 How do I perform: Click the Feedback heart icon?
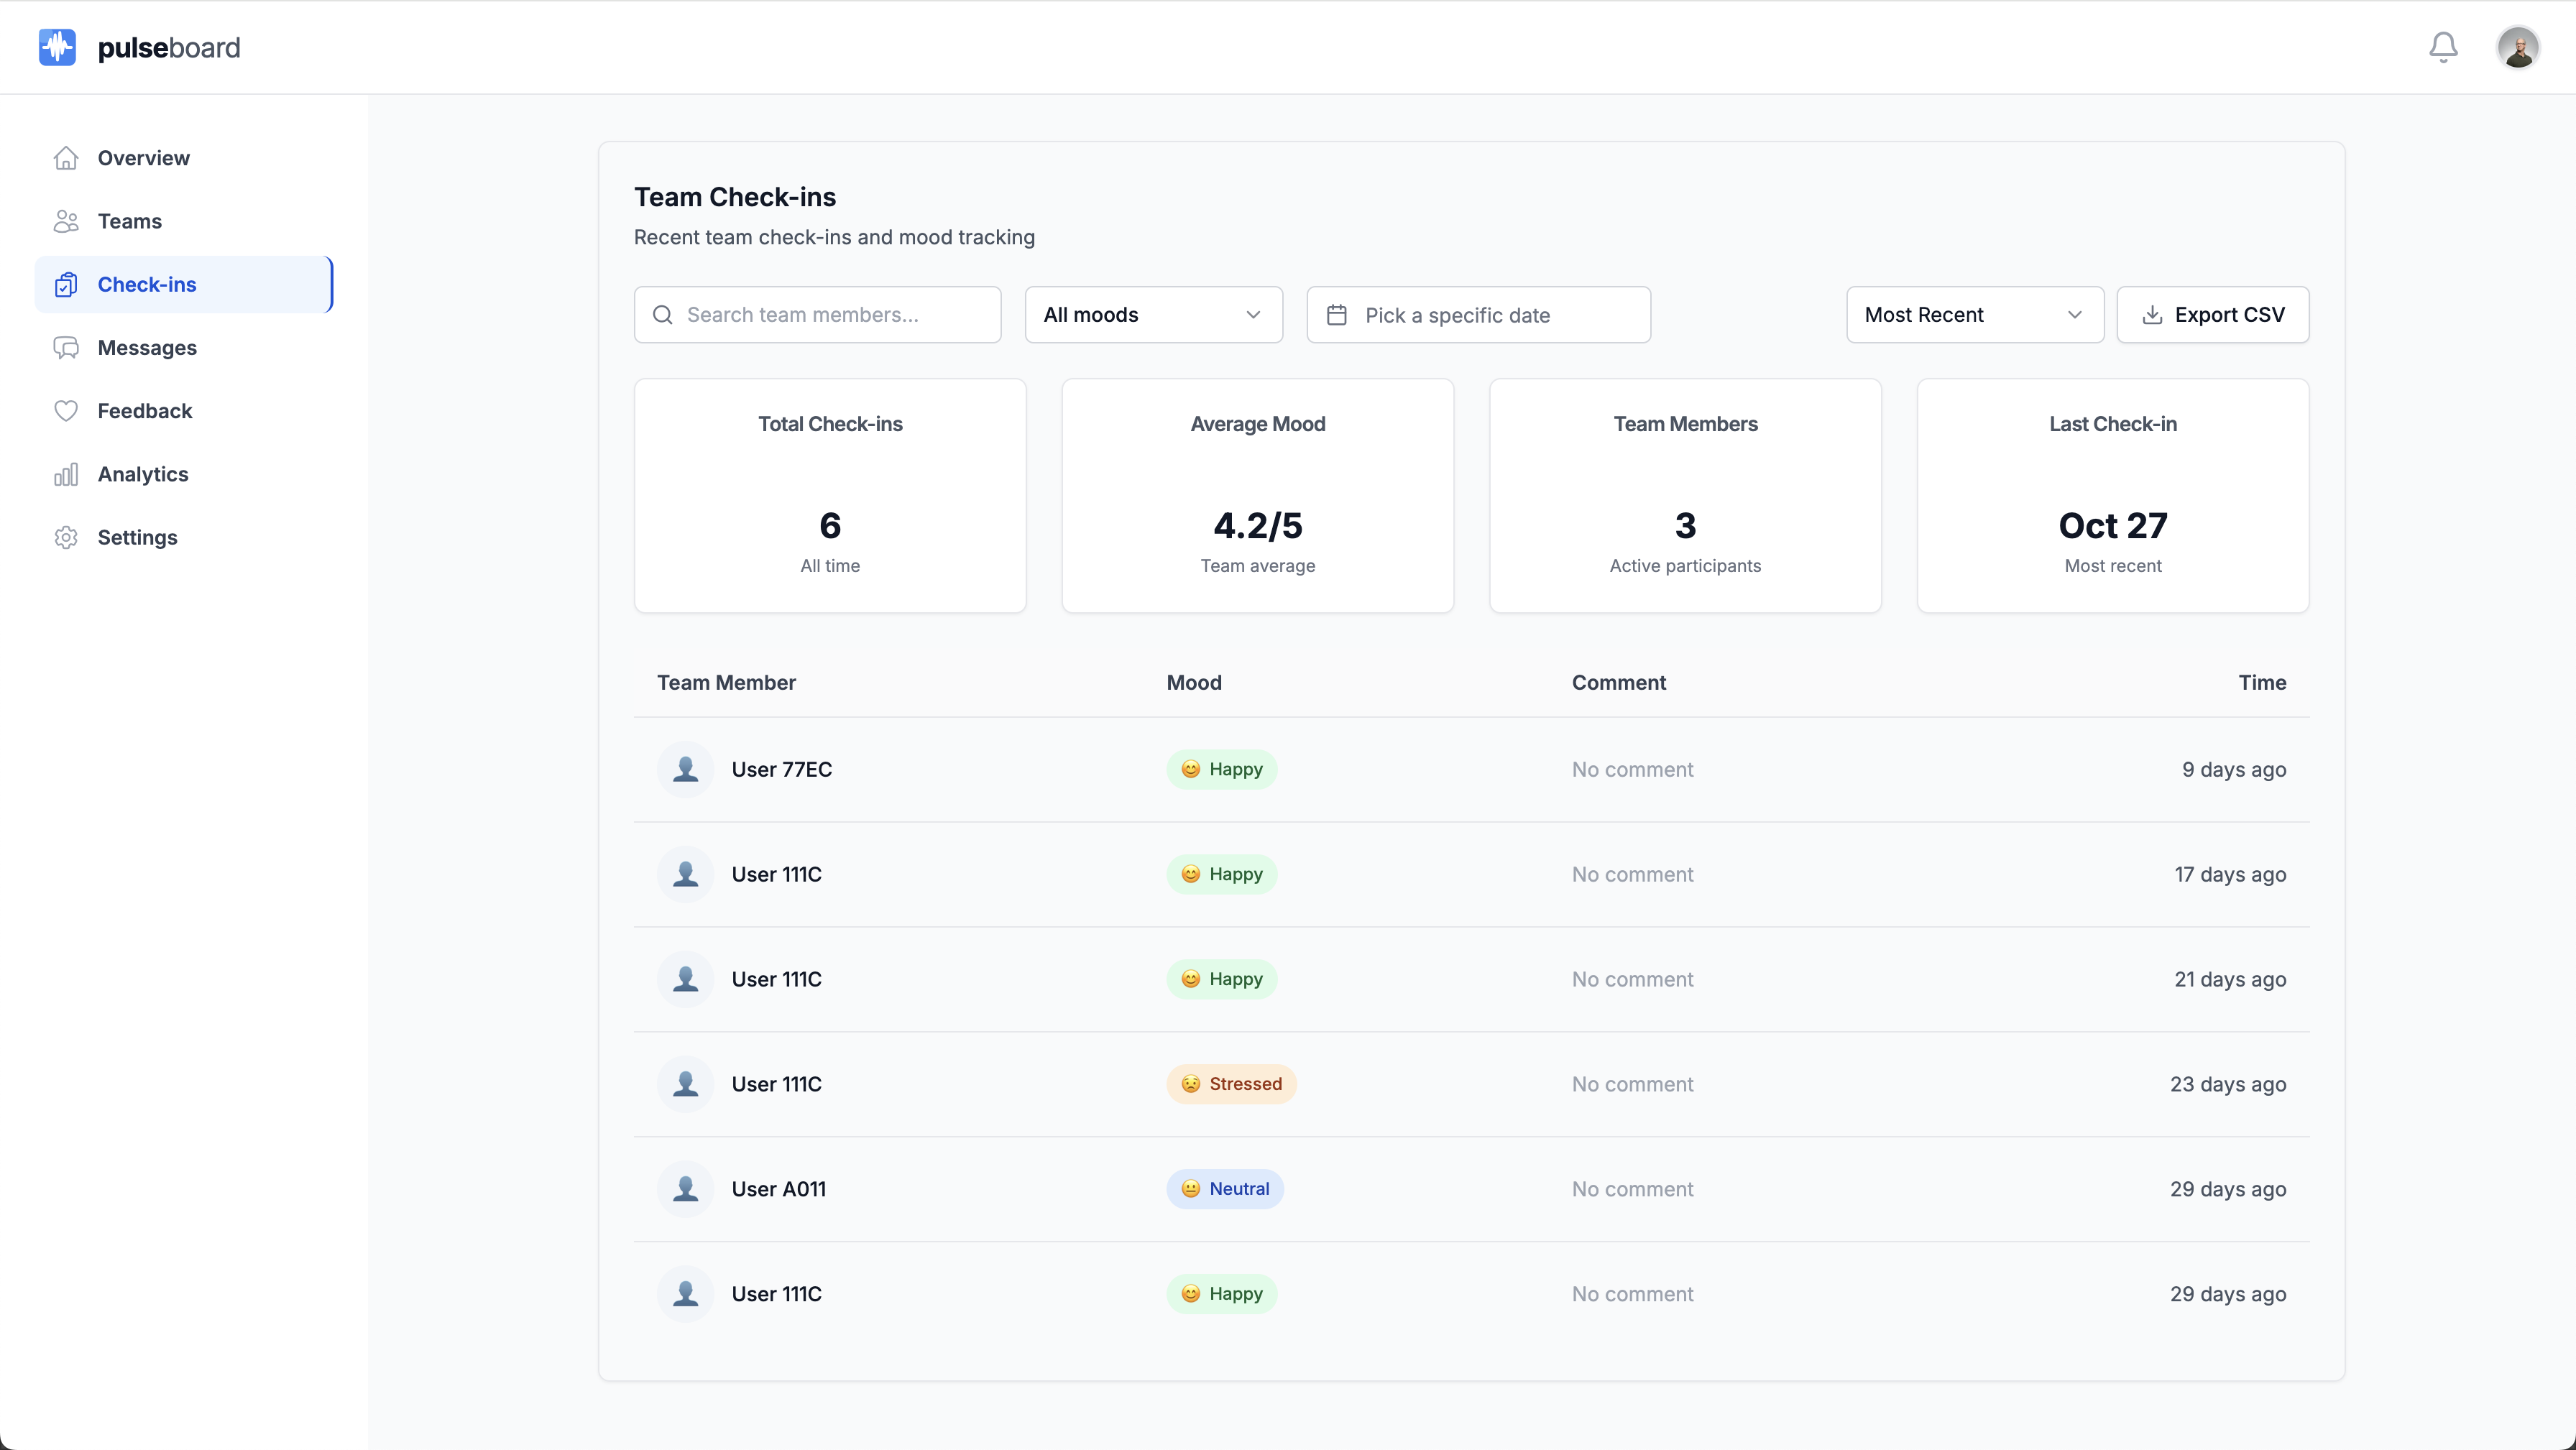pos(66,411)
